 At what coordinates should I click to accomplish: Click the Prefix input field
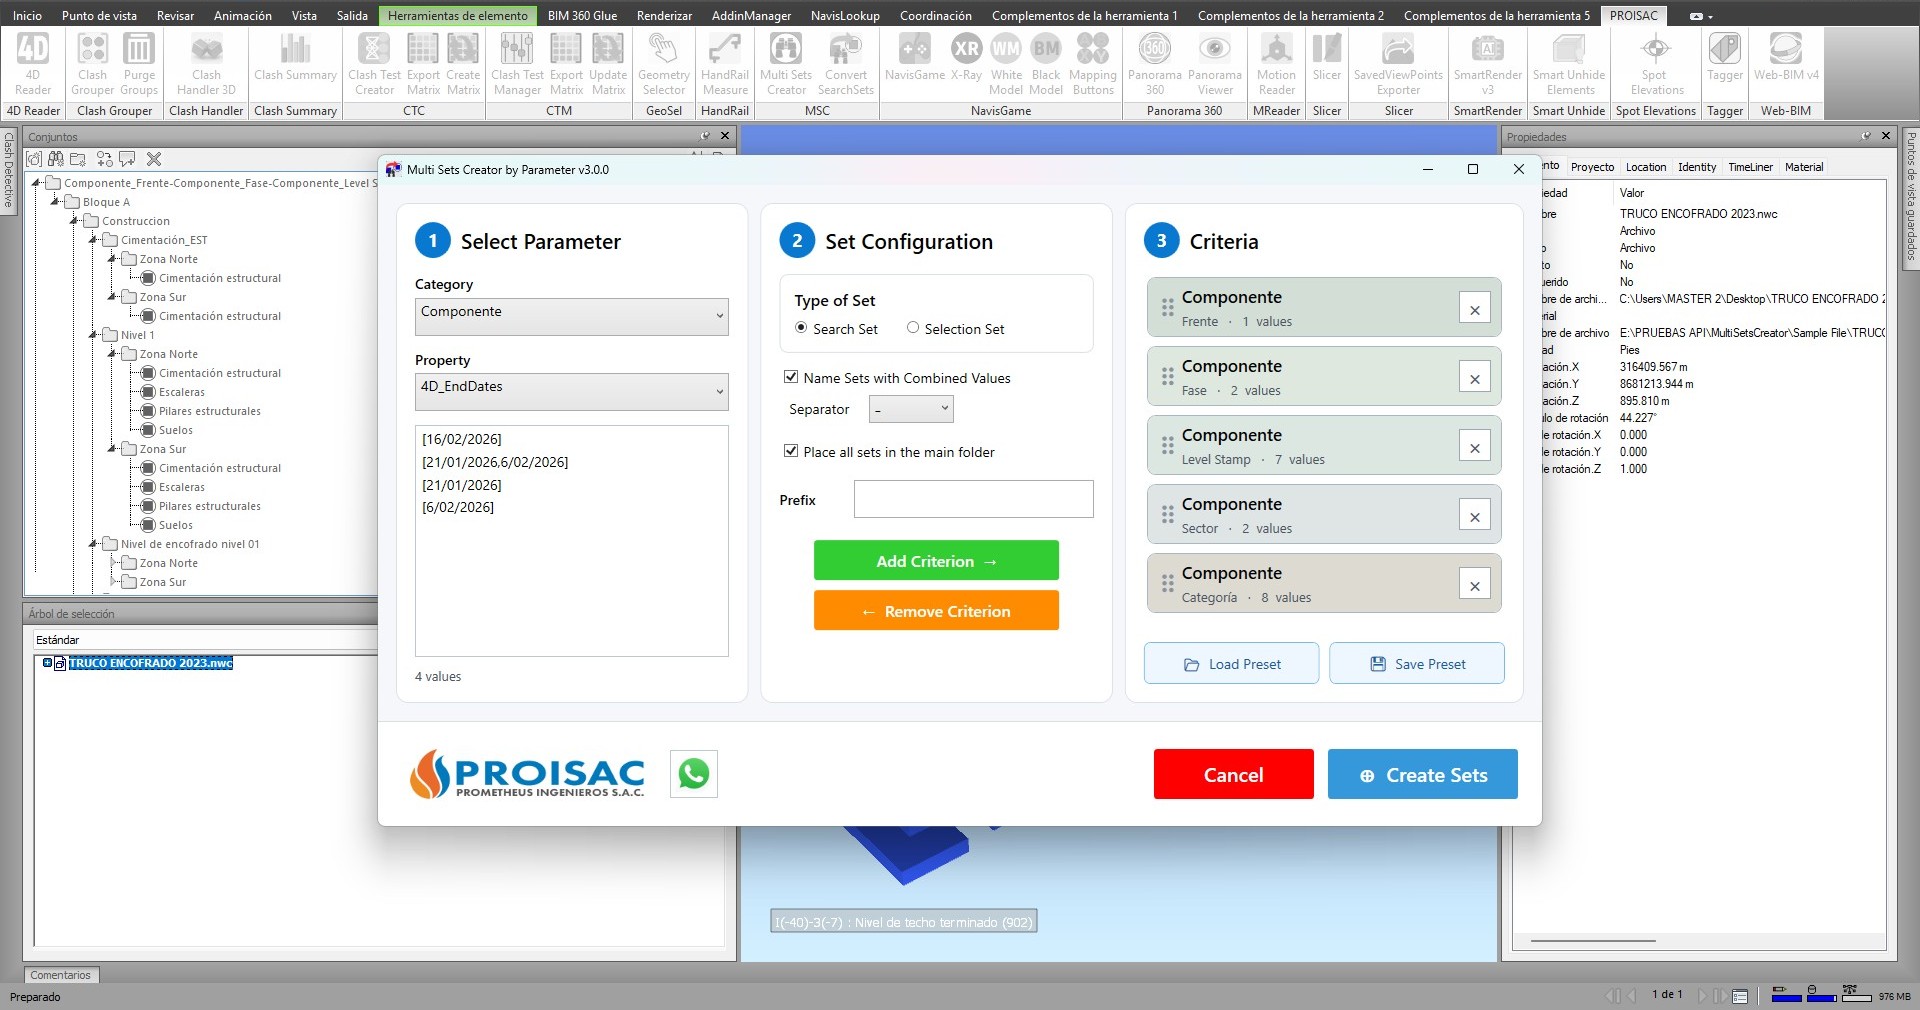coord(974,499)
